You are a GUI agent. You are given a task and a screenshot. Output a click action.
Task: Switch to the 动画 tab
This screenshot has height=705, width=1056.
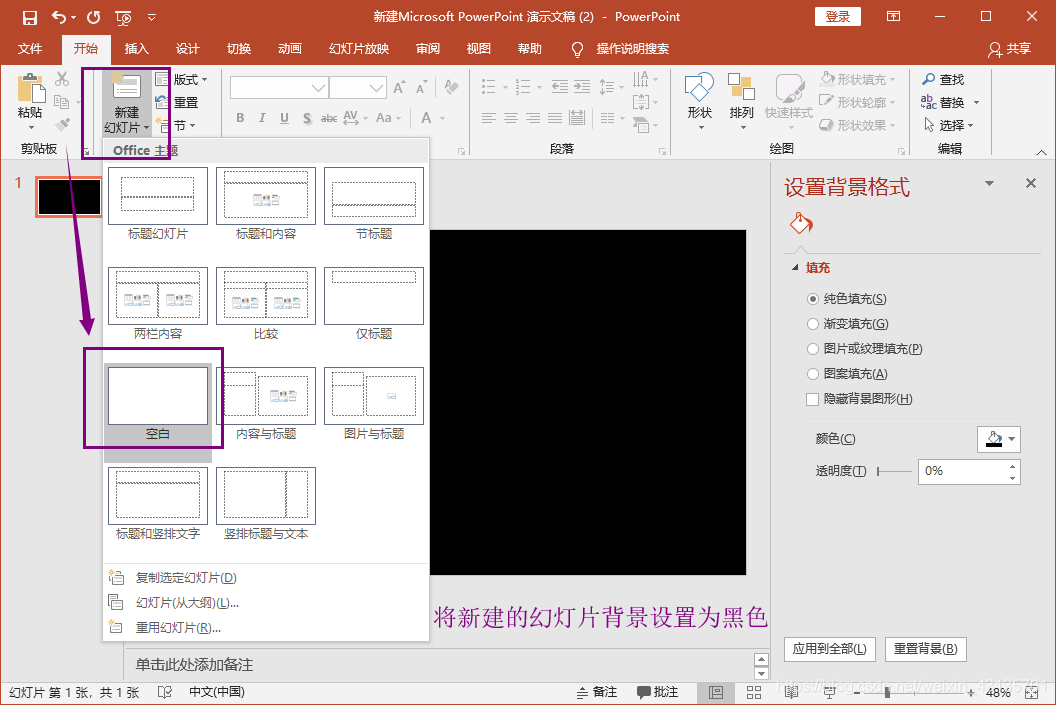290,48
